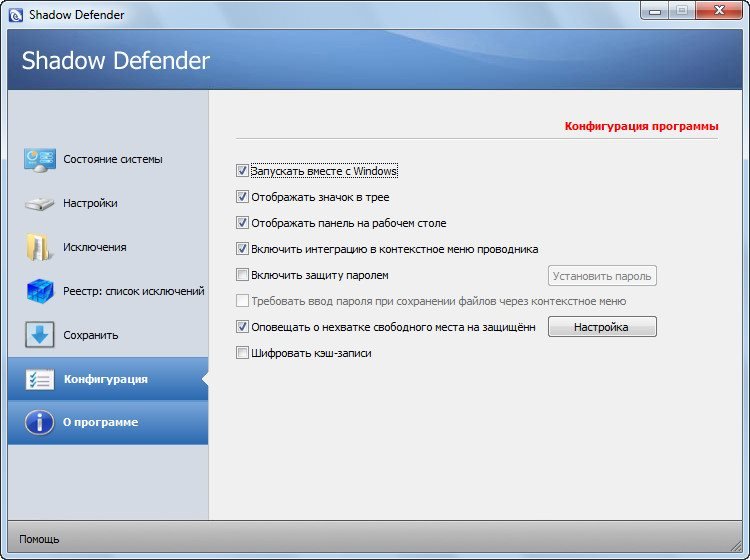Open Состояние системы section

pyautogui.click(x=113, y=159)
